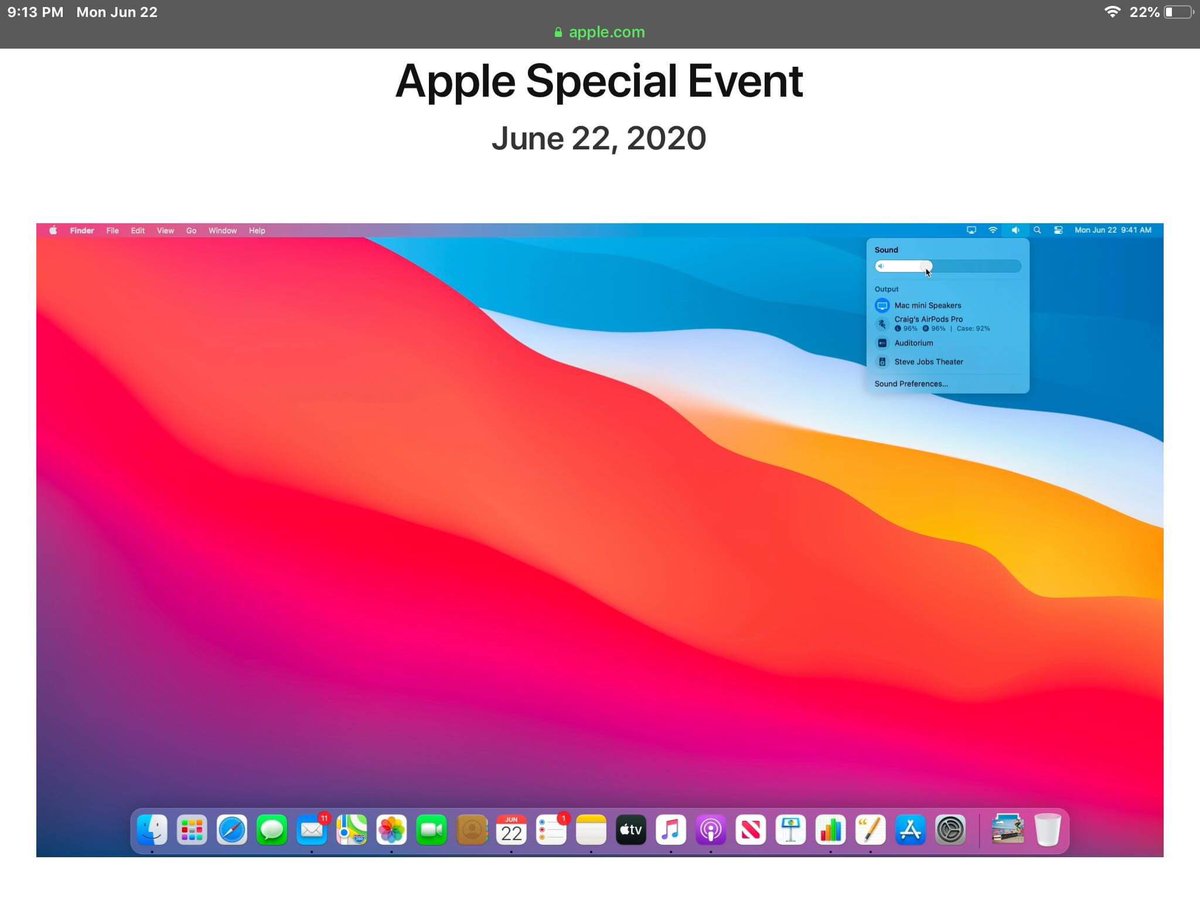Open System Preferences from the Dock
This screenshot has height=900, width=1200.
(x=951, y=829)
